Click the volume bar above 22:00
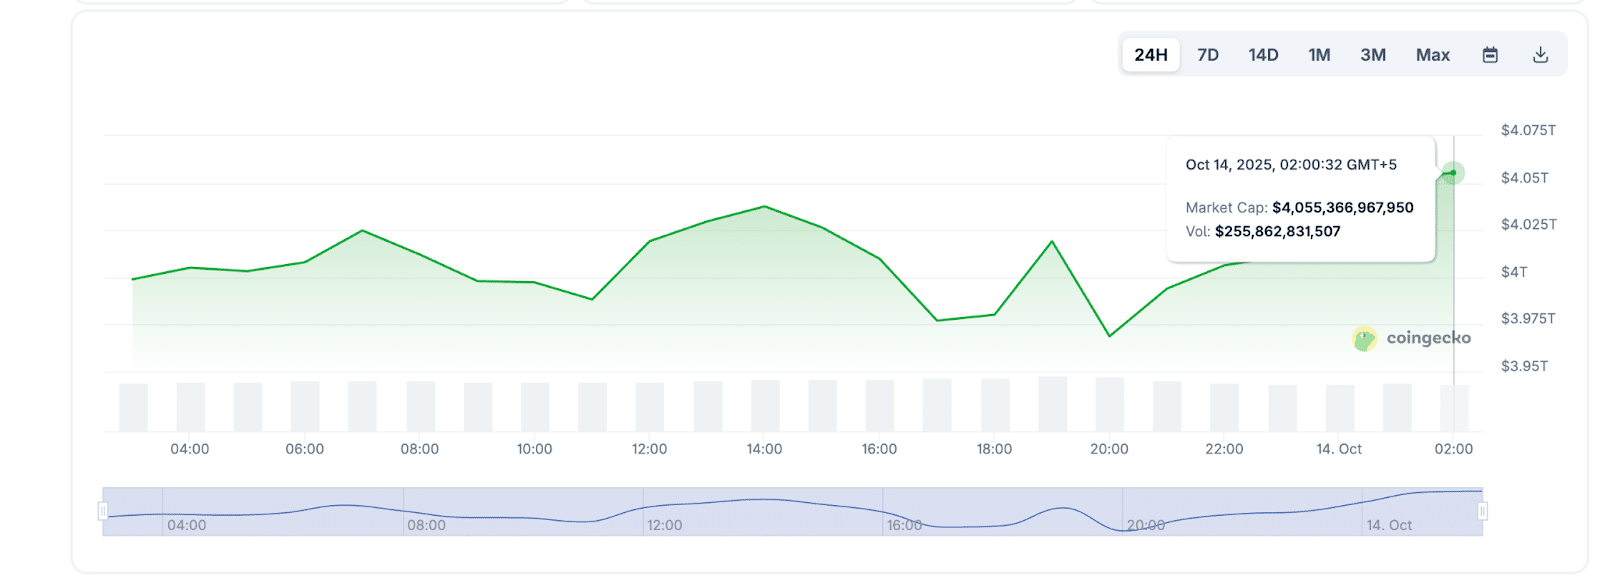This screenshot has height=580, width=1600. click(x=1224, y=407)
